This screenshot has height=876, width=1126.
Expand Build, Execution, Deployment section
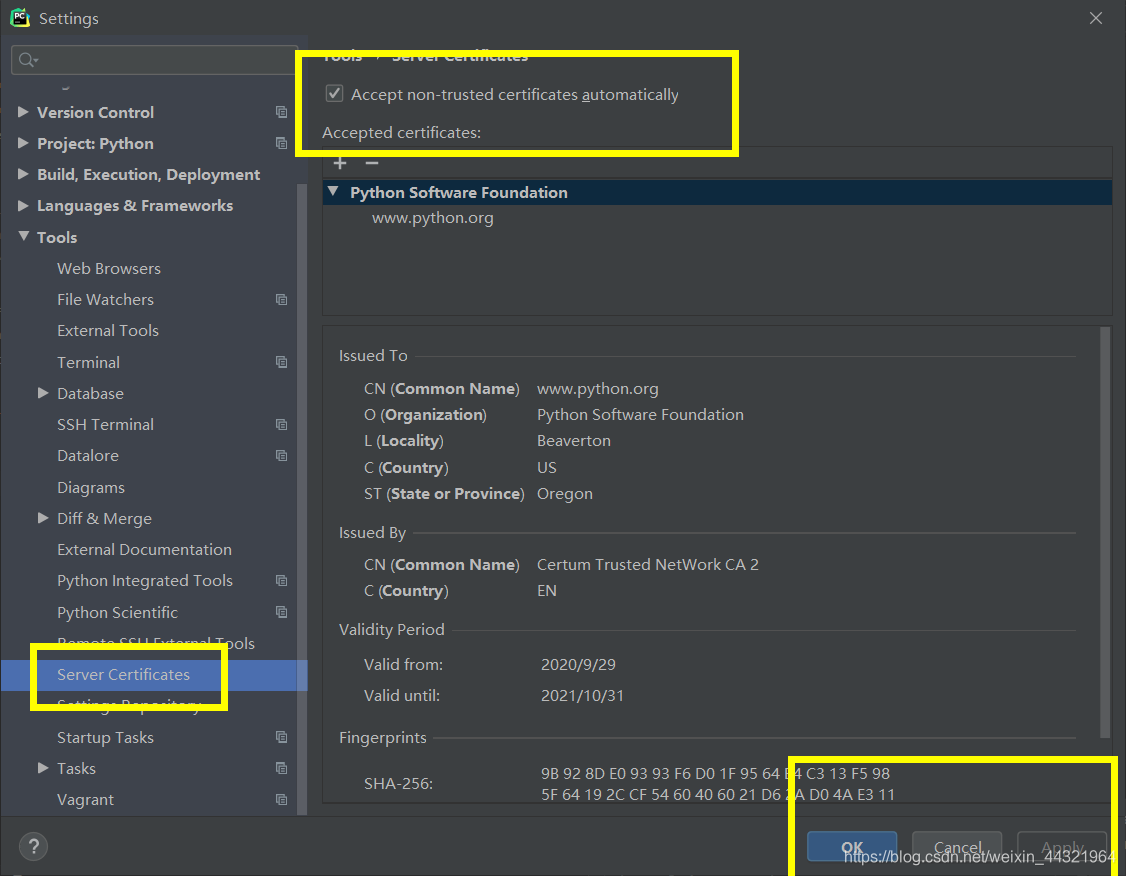click(23, 174)
